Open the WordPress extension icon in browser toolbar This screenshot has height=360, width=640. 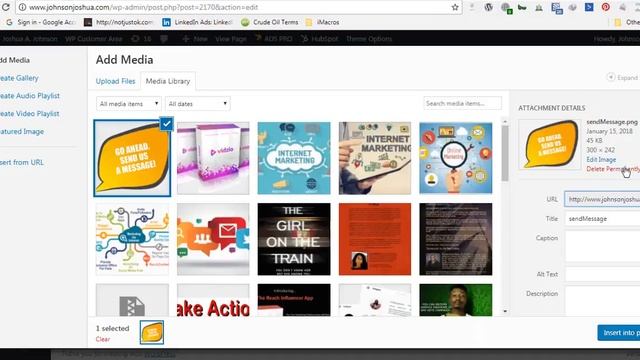(488, 7)
